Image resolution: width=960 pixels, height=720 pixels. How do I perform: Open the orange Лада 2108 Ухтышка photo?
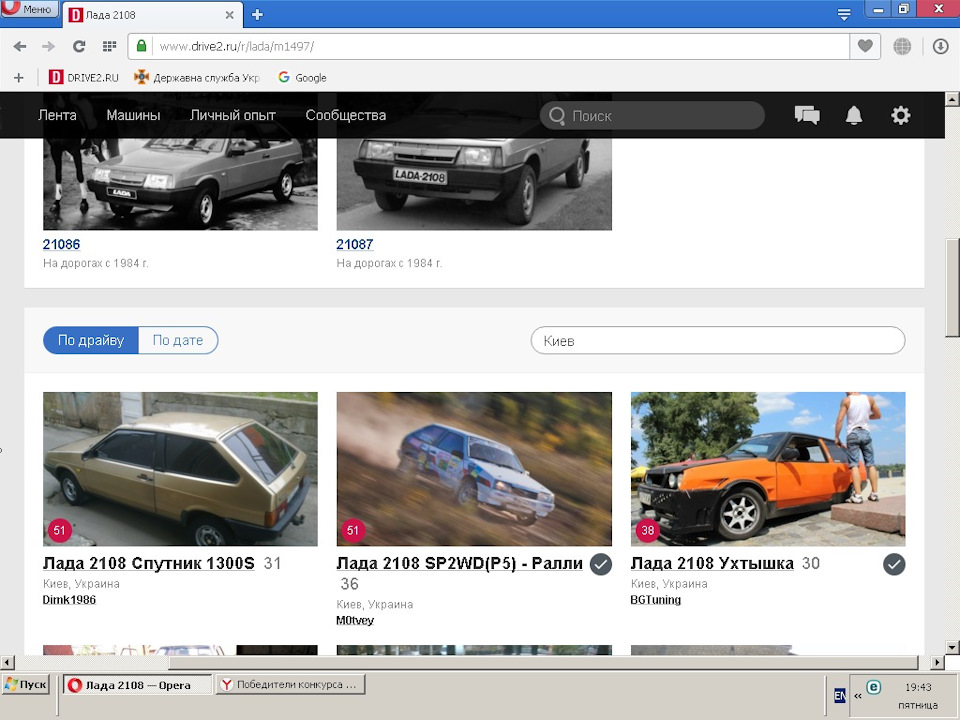pos(768,469)
